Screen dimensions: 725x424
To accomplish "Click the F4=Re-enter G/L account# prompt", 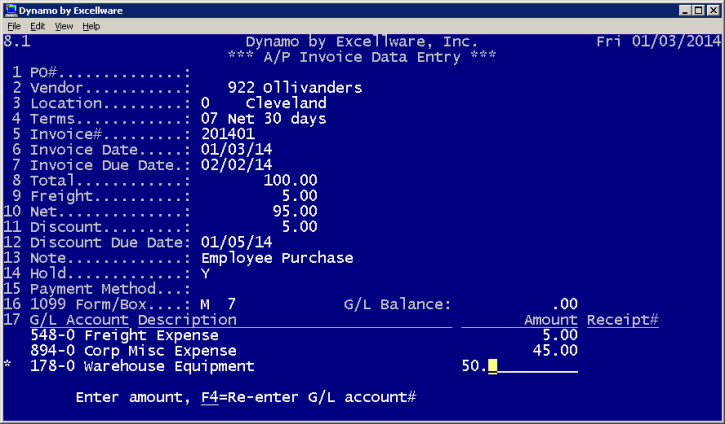I will click(x=308, y=397).
